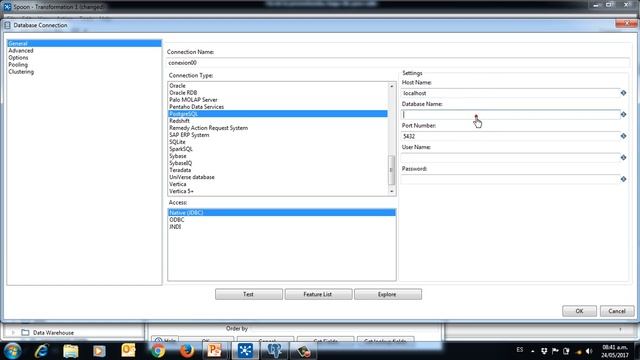This screenshot has width=640, height=360.
Task: Click the Explore button
Action: 388,294
